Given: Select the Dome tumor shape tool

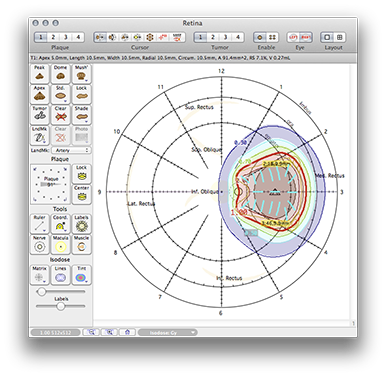Looking at the screenshot, I should pos(60,74).
